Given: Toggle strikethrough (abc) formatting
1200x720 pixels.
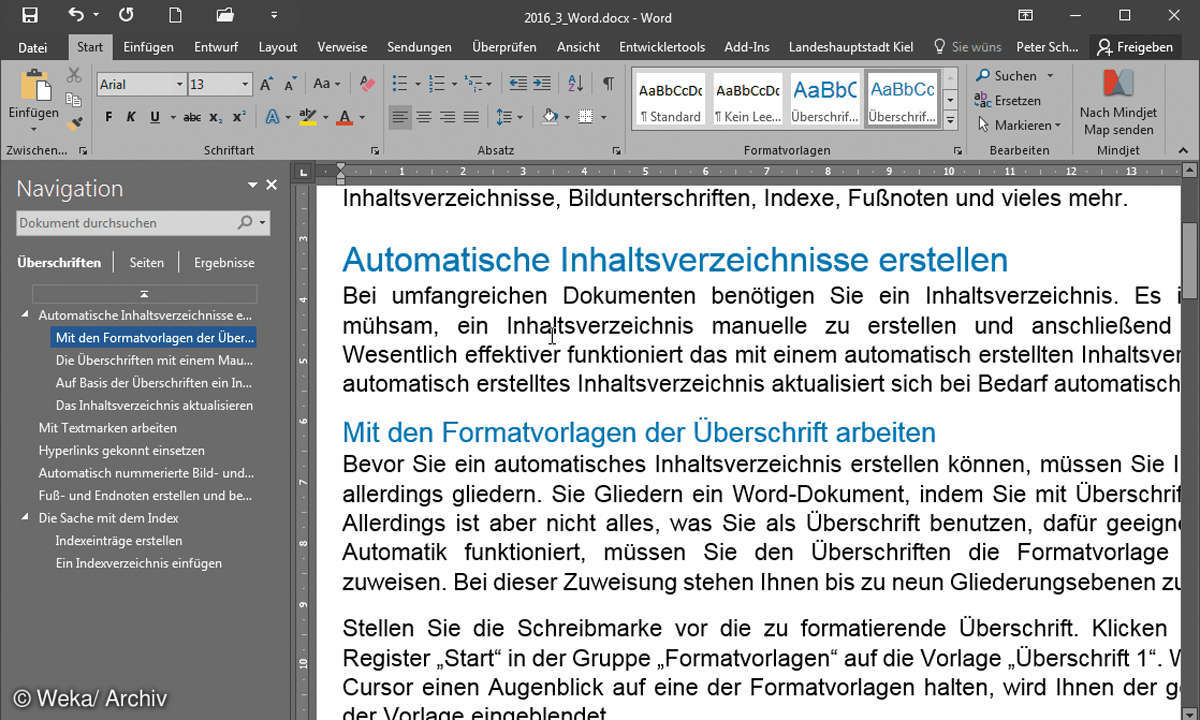Looking at the screenshot, I should point(192,118).
